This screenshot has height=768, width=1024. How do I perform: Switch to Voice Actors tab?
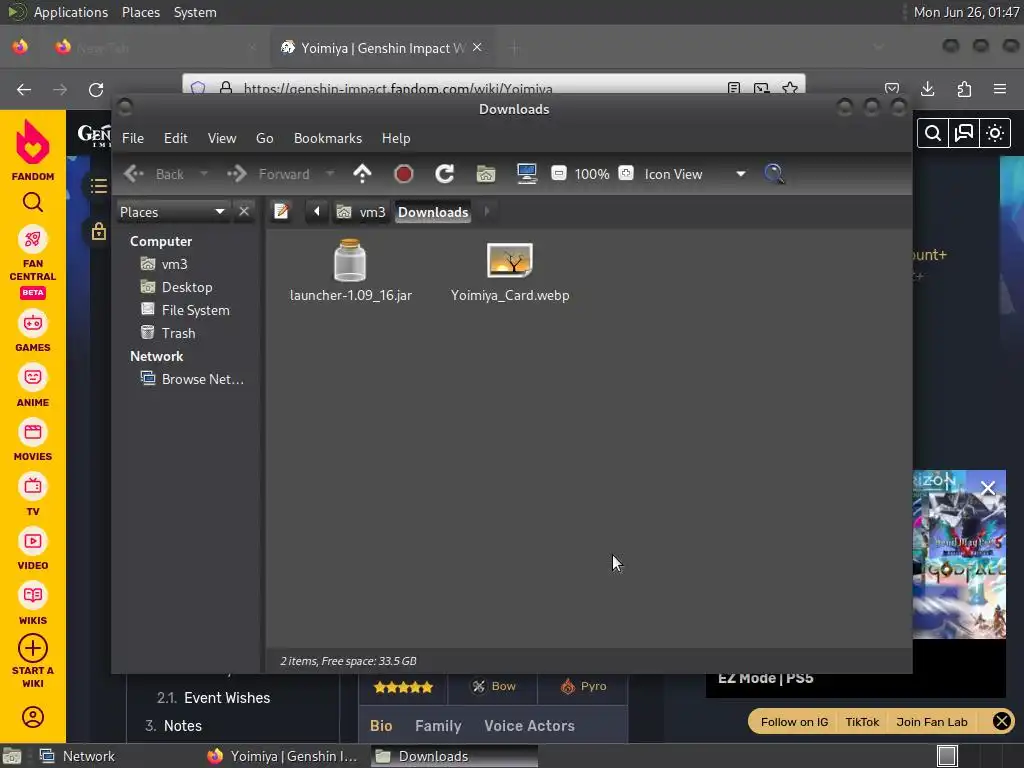(x=530, y=726)
